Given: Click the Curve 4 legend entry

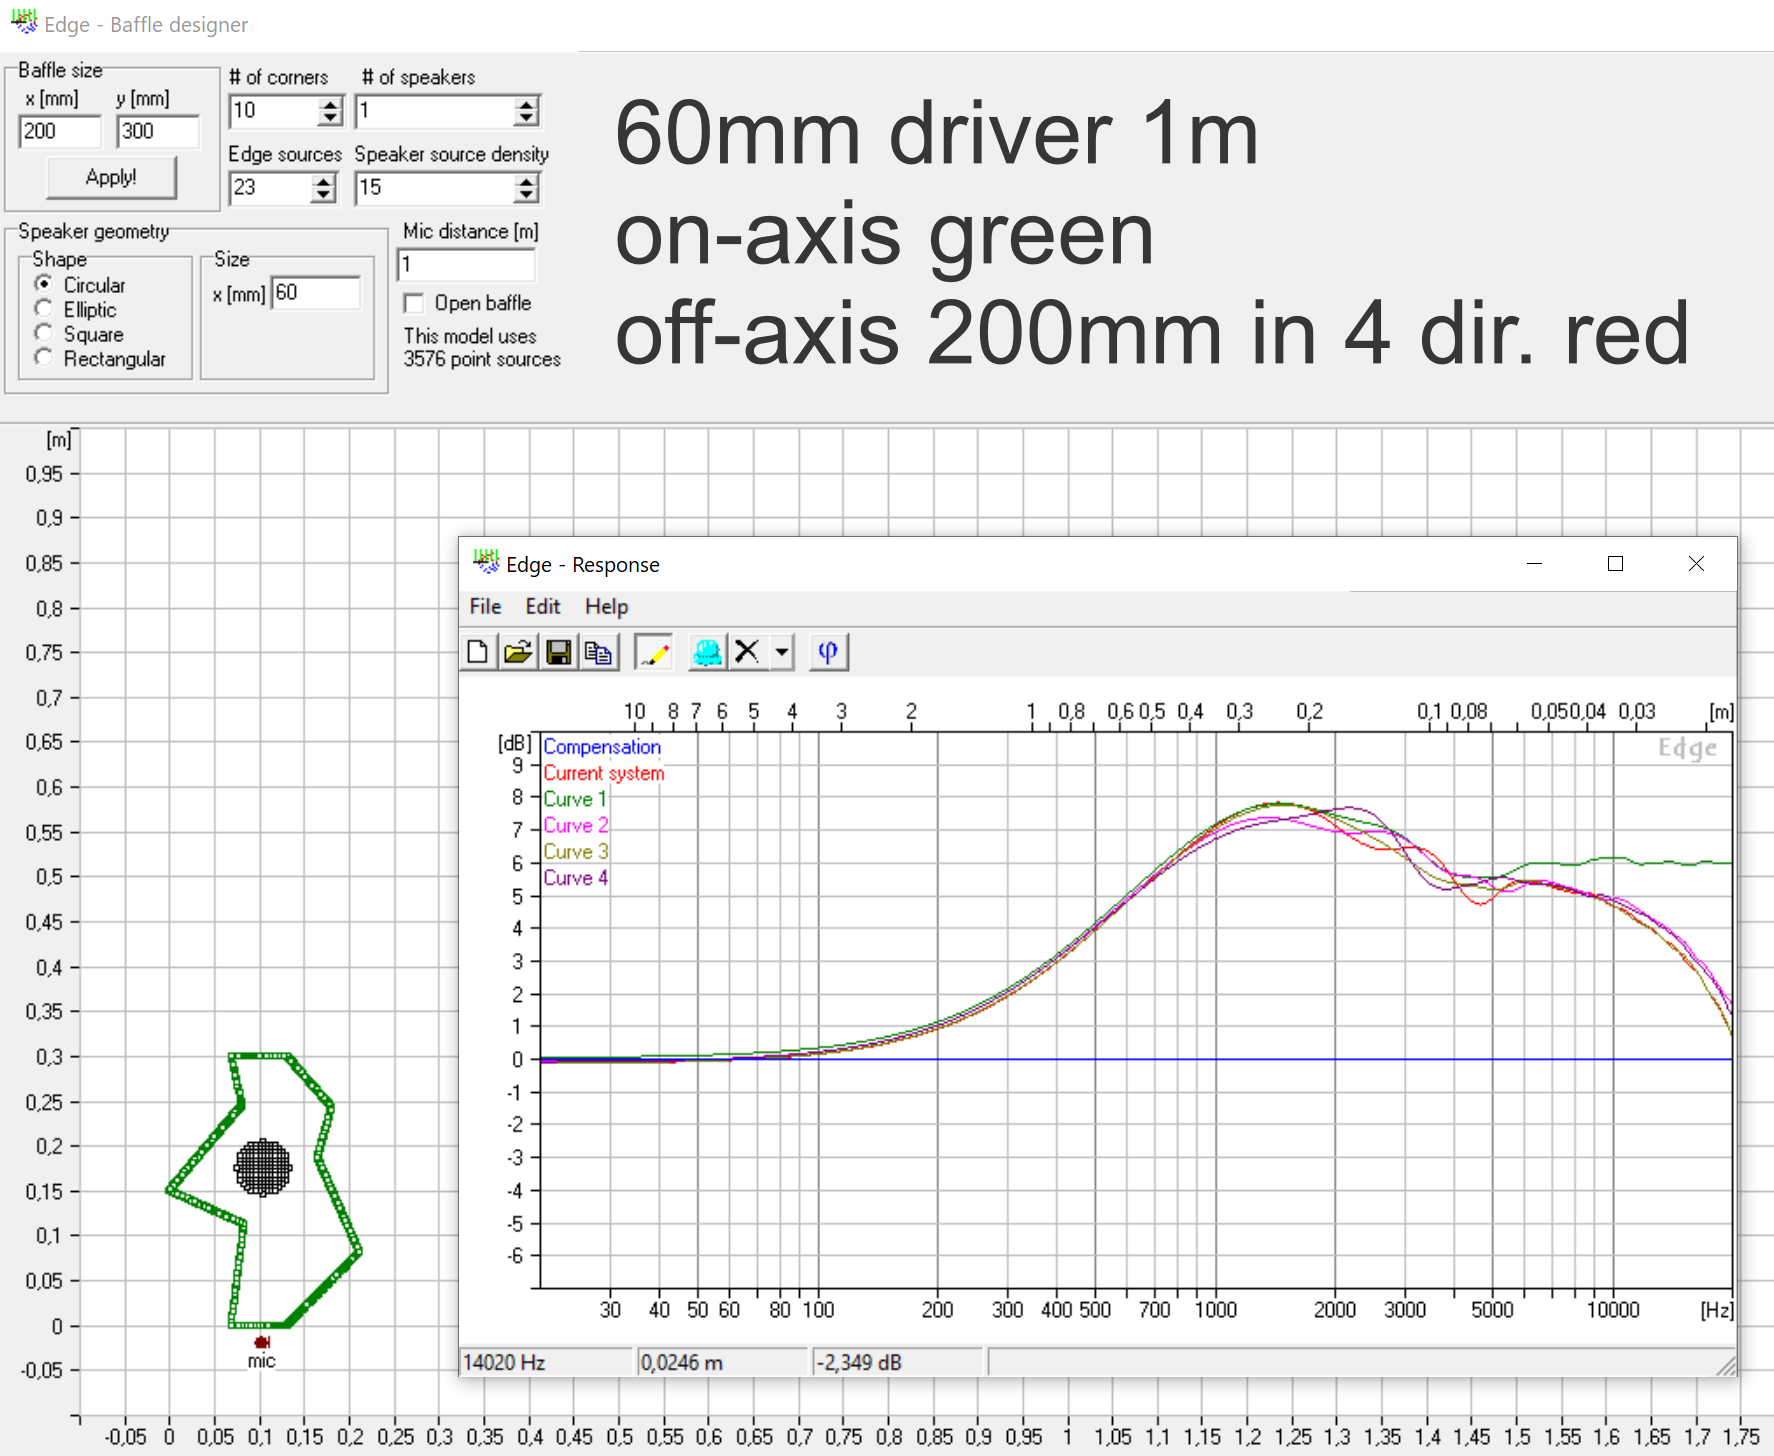Looking at the screenshot, I should pos(576,877).
